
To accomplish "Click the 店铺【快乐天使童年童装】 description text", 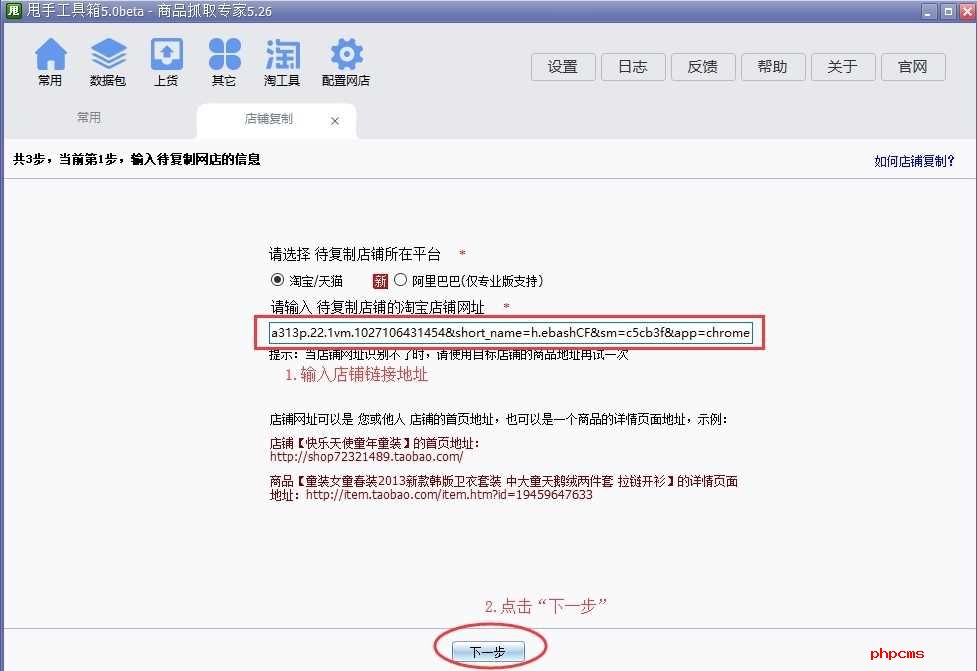I will [374, 443].
